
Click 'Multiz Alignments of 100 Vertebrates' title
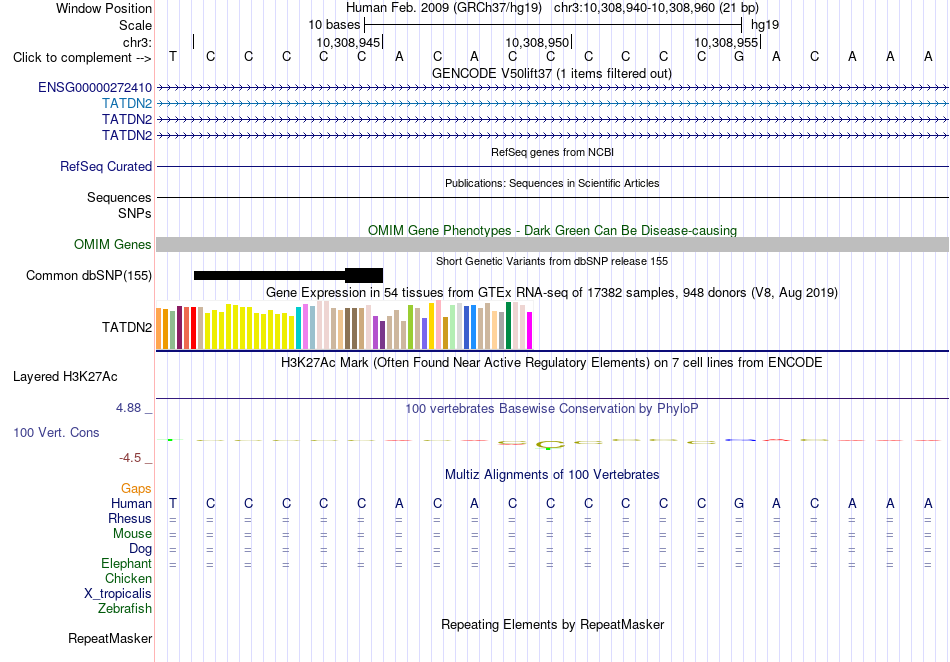pyautogui.click(x=552, y=475)
